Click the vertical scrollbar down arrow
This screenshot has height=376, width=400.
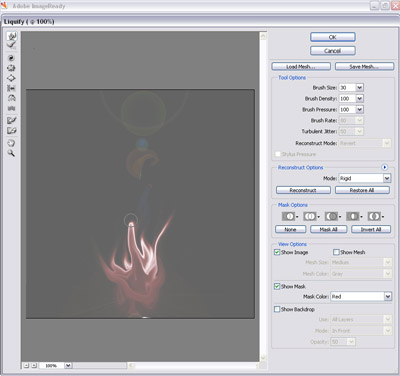point(263,358)
